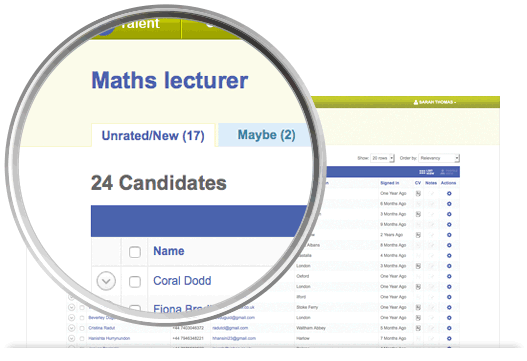Tick the Coral Dodd checkbox
Viewport: 527px width, 361px height.
pyautogui.click(x=135, y=282)
